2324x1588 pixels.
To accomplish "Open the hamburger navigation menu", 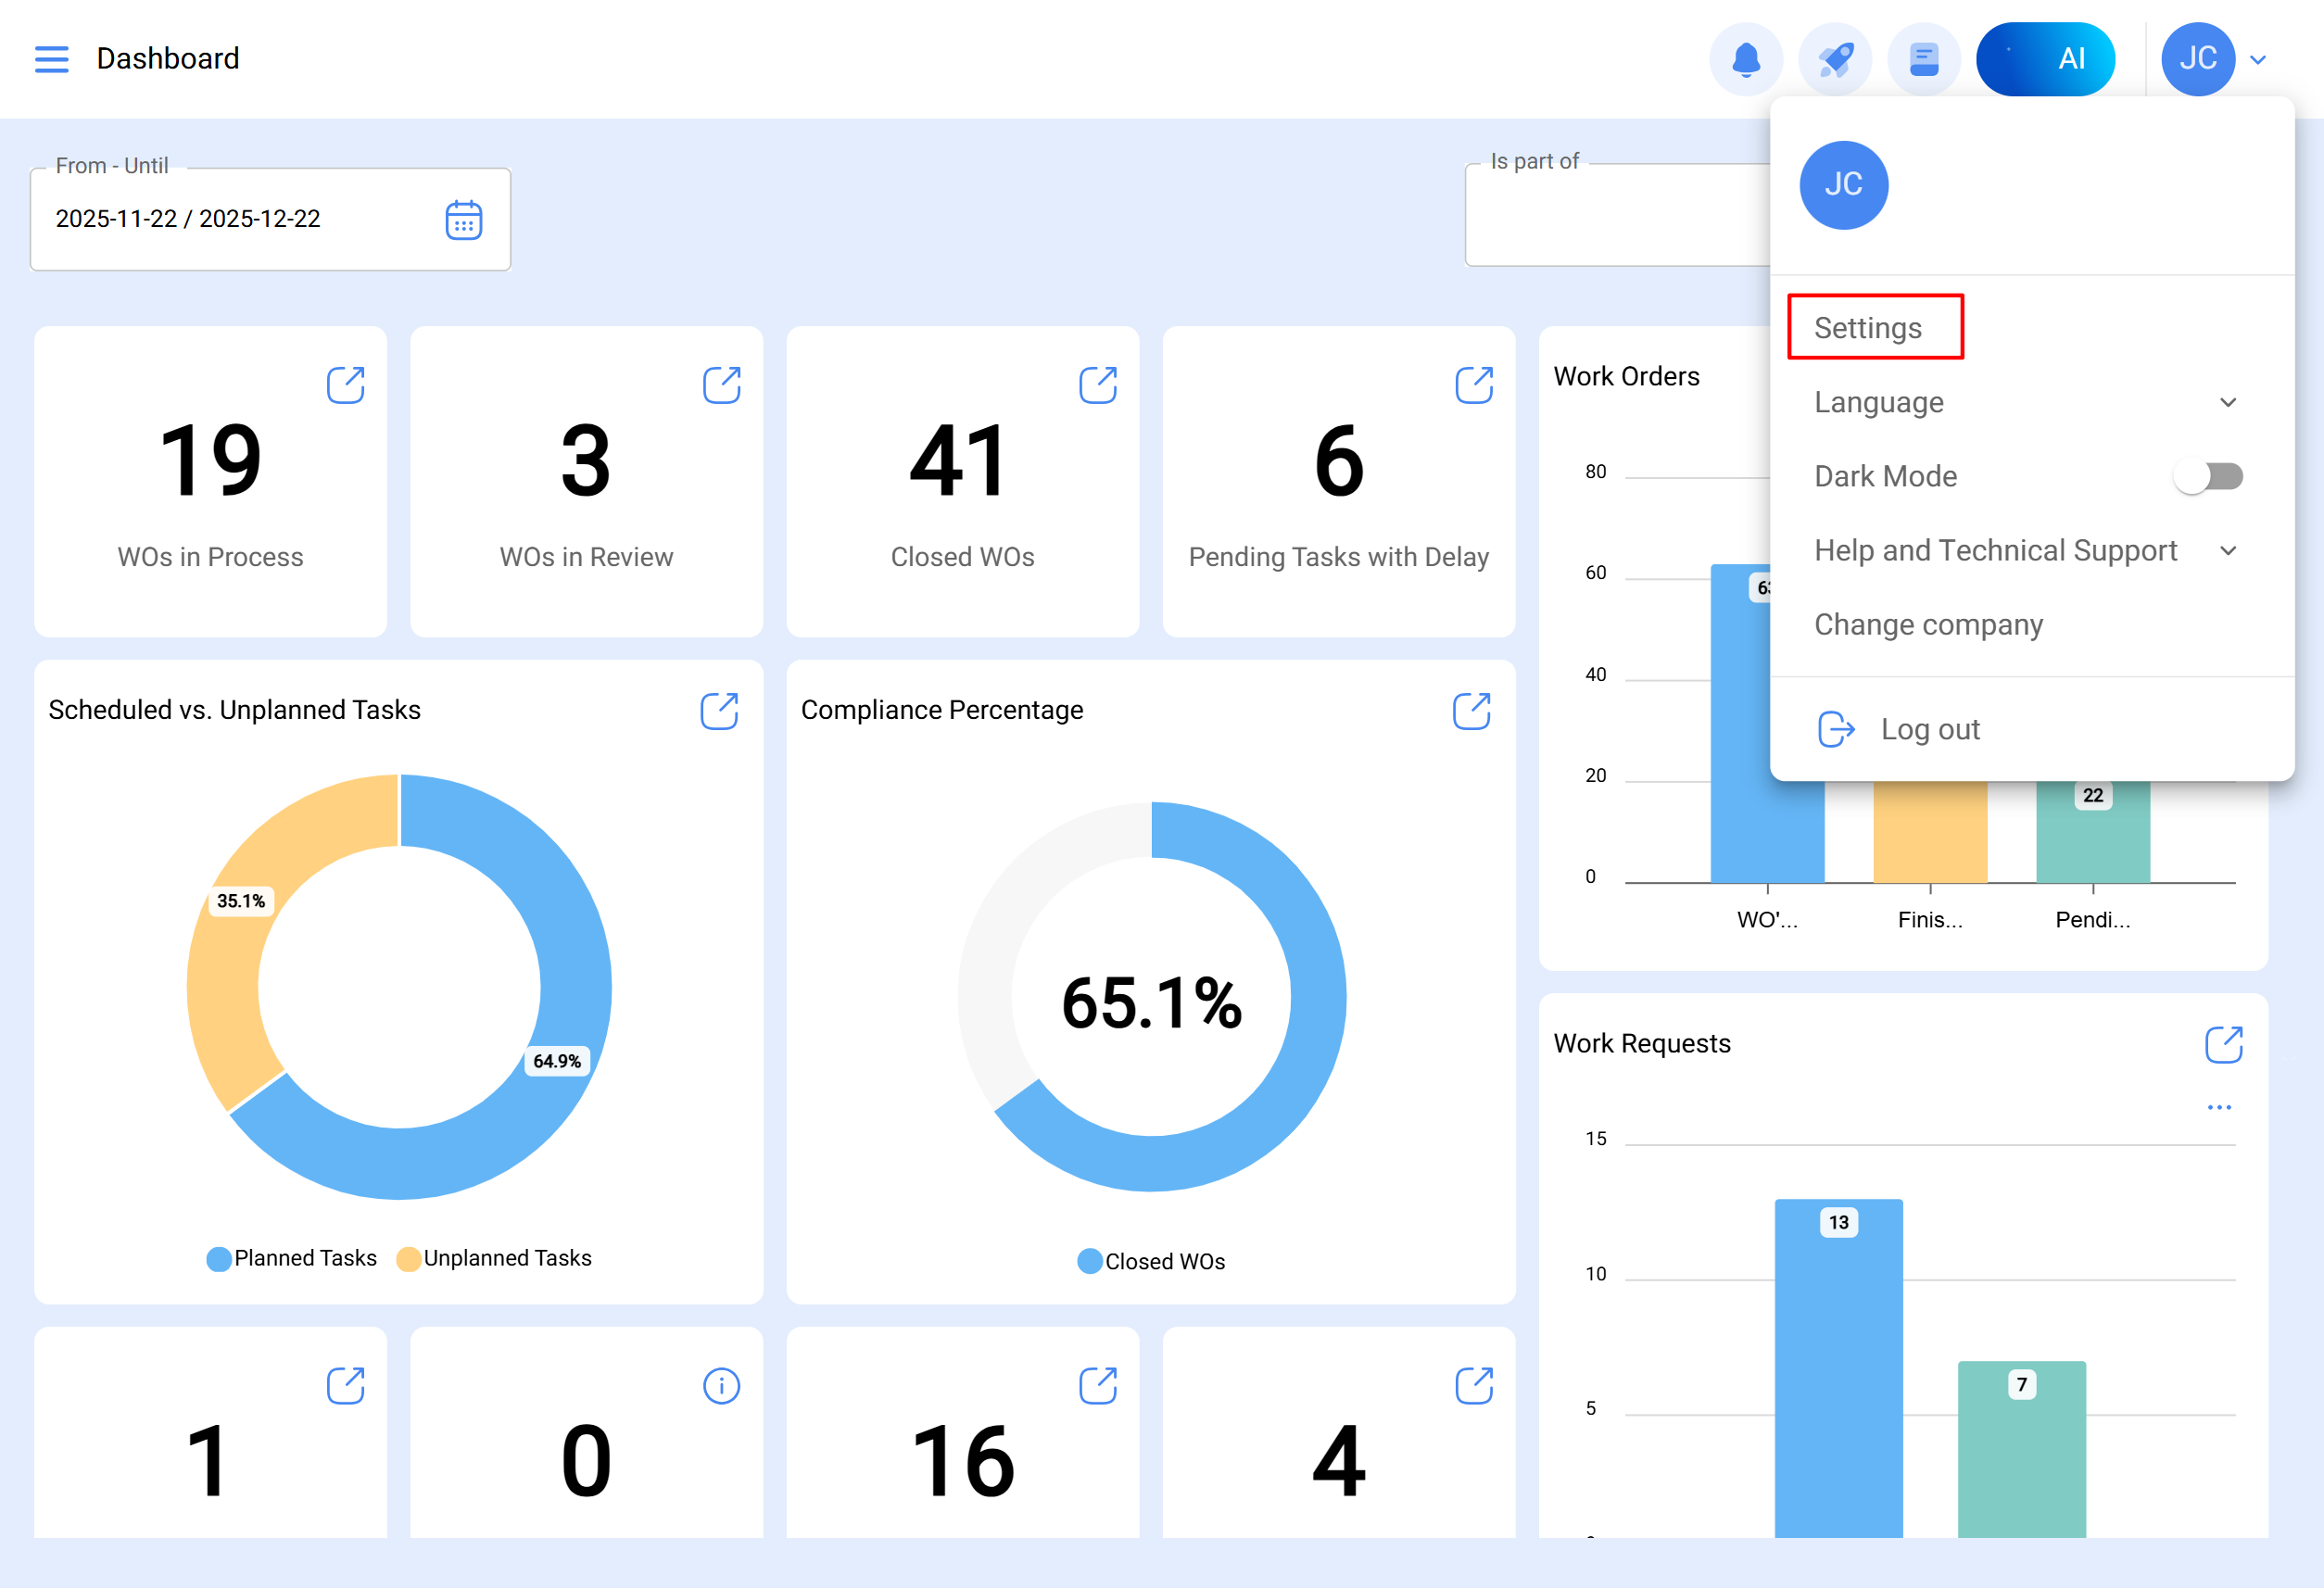I will (x=51, y=59).
